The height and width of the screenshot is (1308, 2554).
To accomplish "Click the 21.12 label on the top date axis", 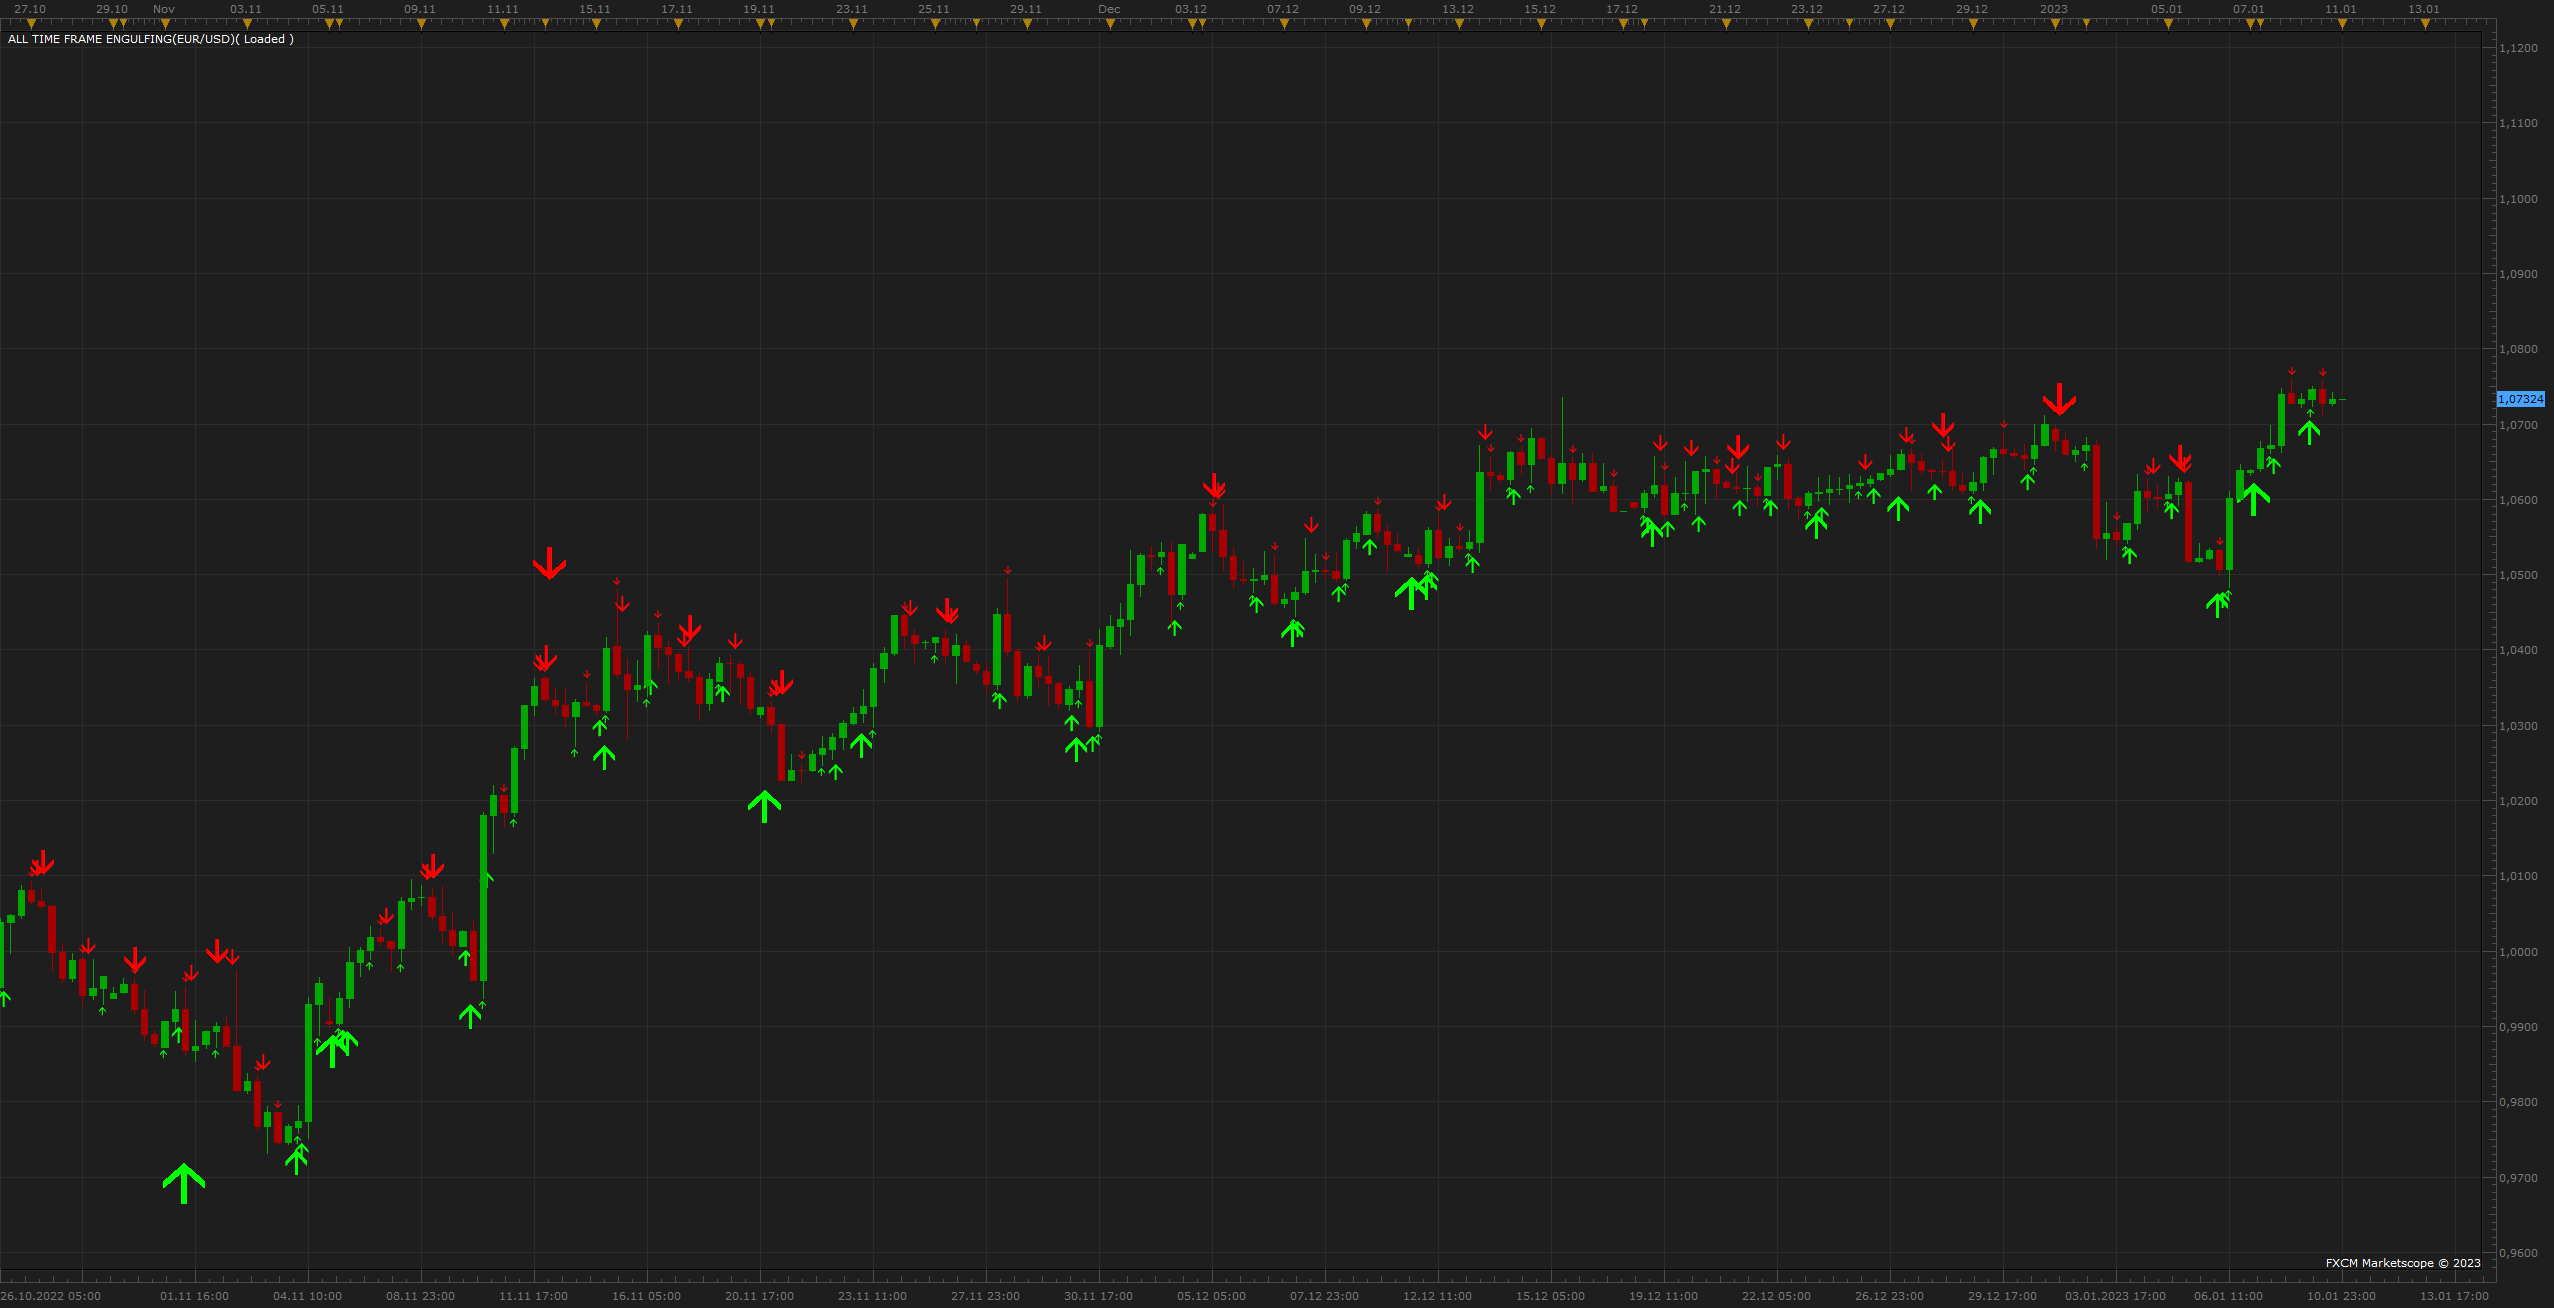I will [x=1725, y=9].
